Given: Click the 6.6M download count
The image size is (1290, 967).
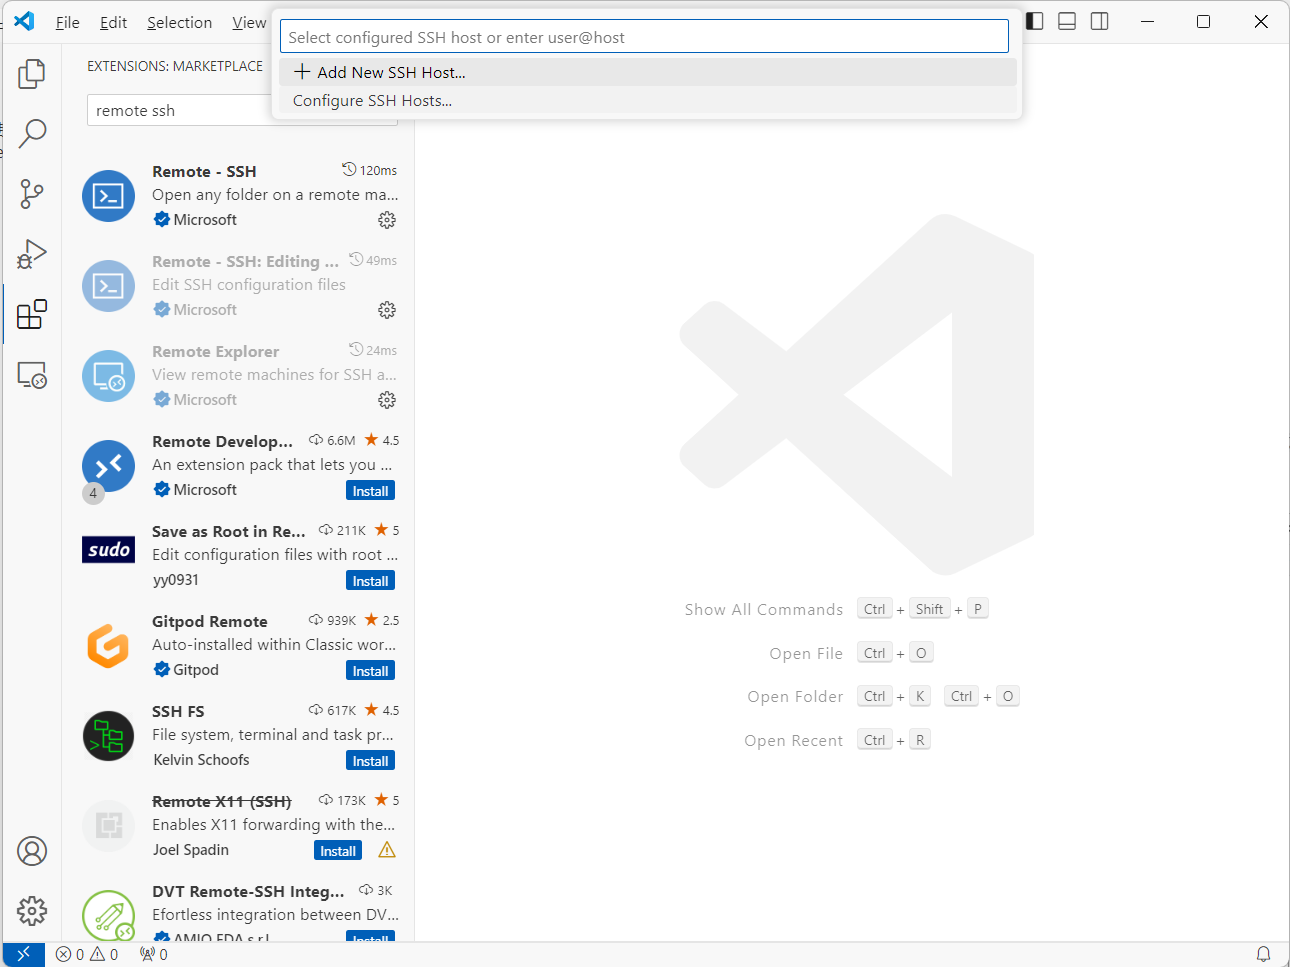Looking at the screenshot, I should 332,440.
